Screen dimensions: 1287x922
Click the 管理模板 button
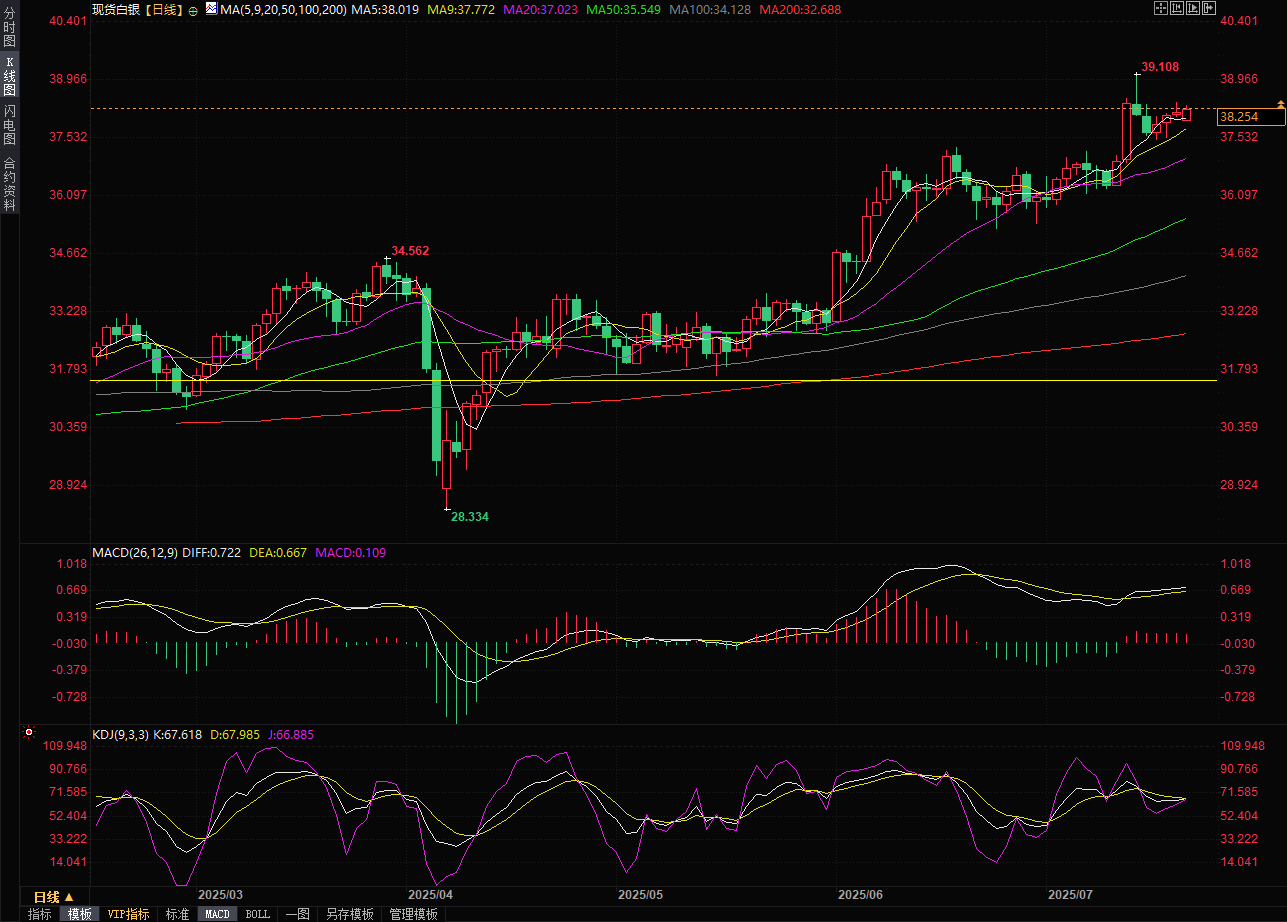point(413,914)
